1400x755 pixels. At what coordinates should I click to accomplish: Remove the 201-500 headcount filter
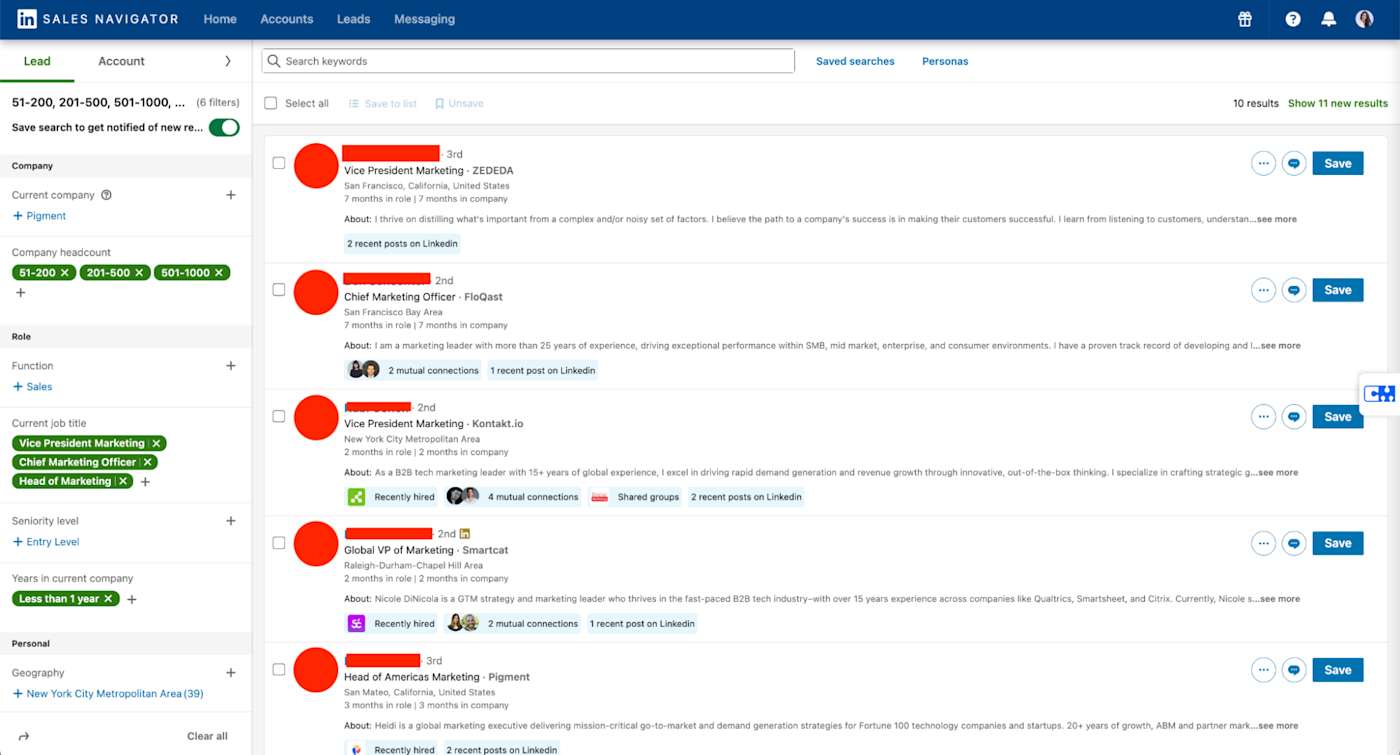pos(139,273)
